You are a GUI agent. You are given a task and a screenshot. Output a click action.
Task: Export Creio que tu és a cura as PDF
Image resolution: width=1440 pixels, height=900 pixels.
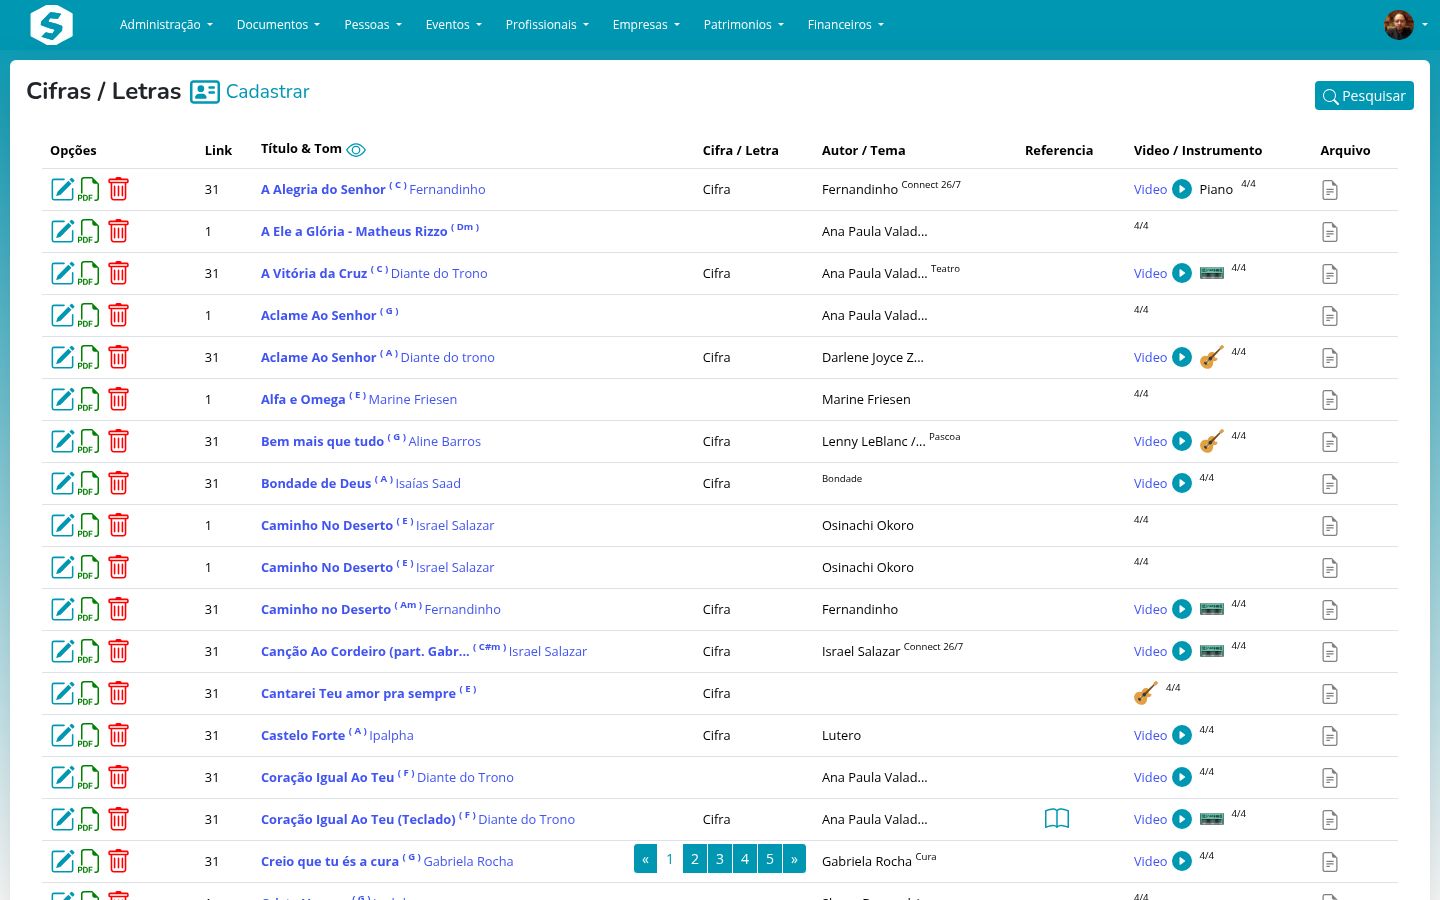point(89,861)
